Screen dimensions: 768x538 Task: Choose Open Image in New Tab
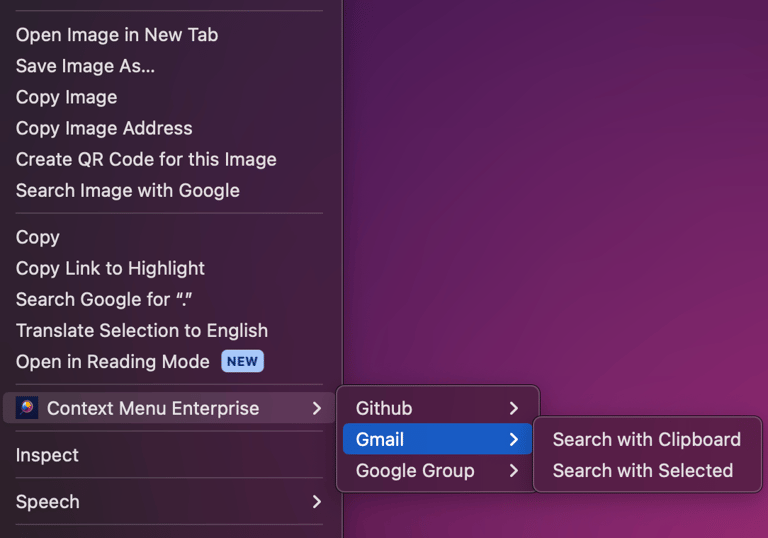(x=117, y=34)
